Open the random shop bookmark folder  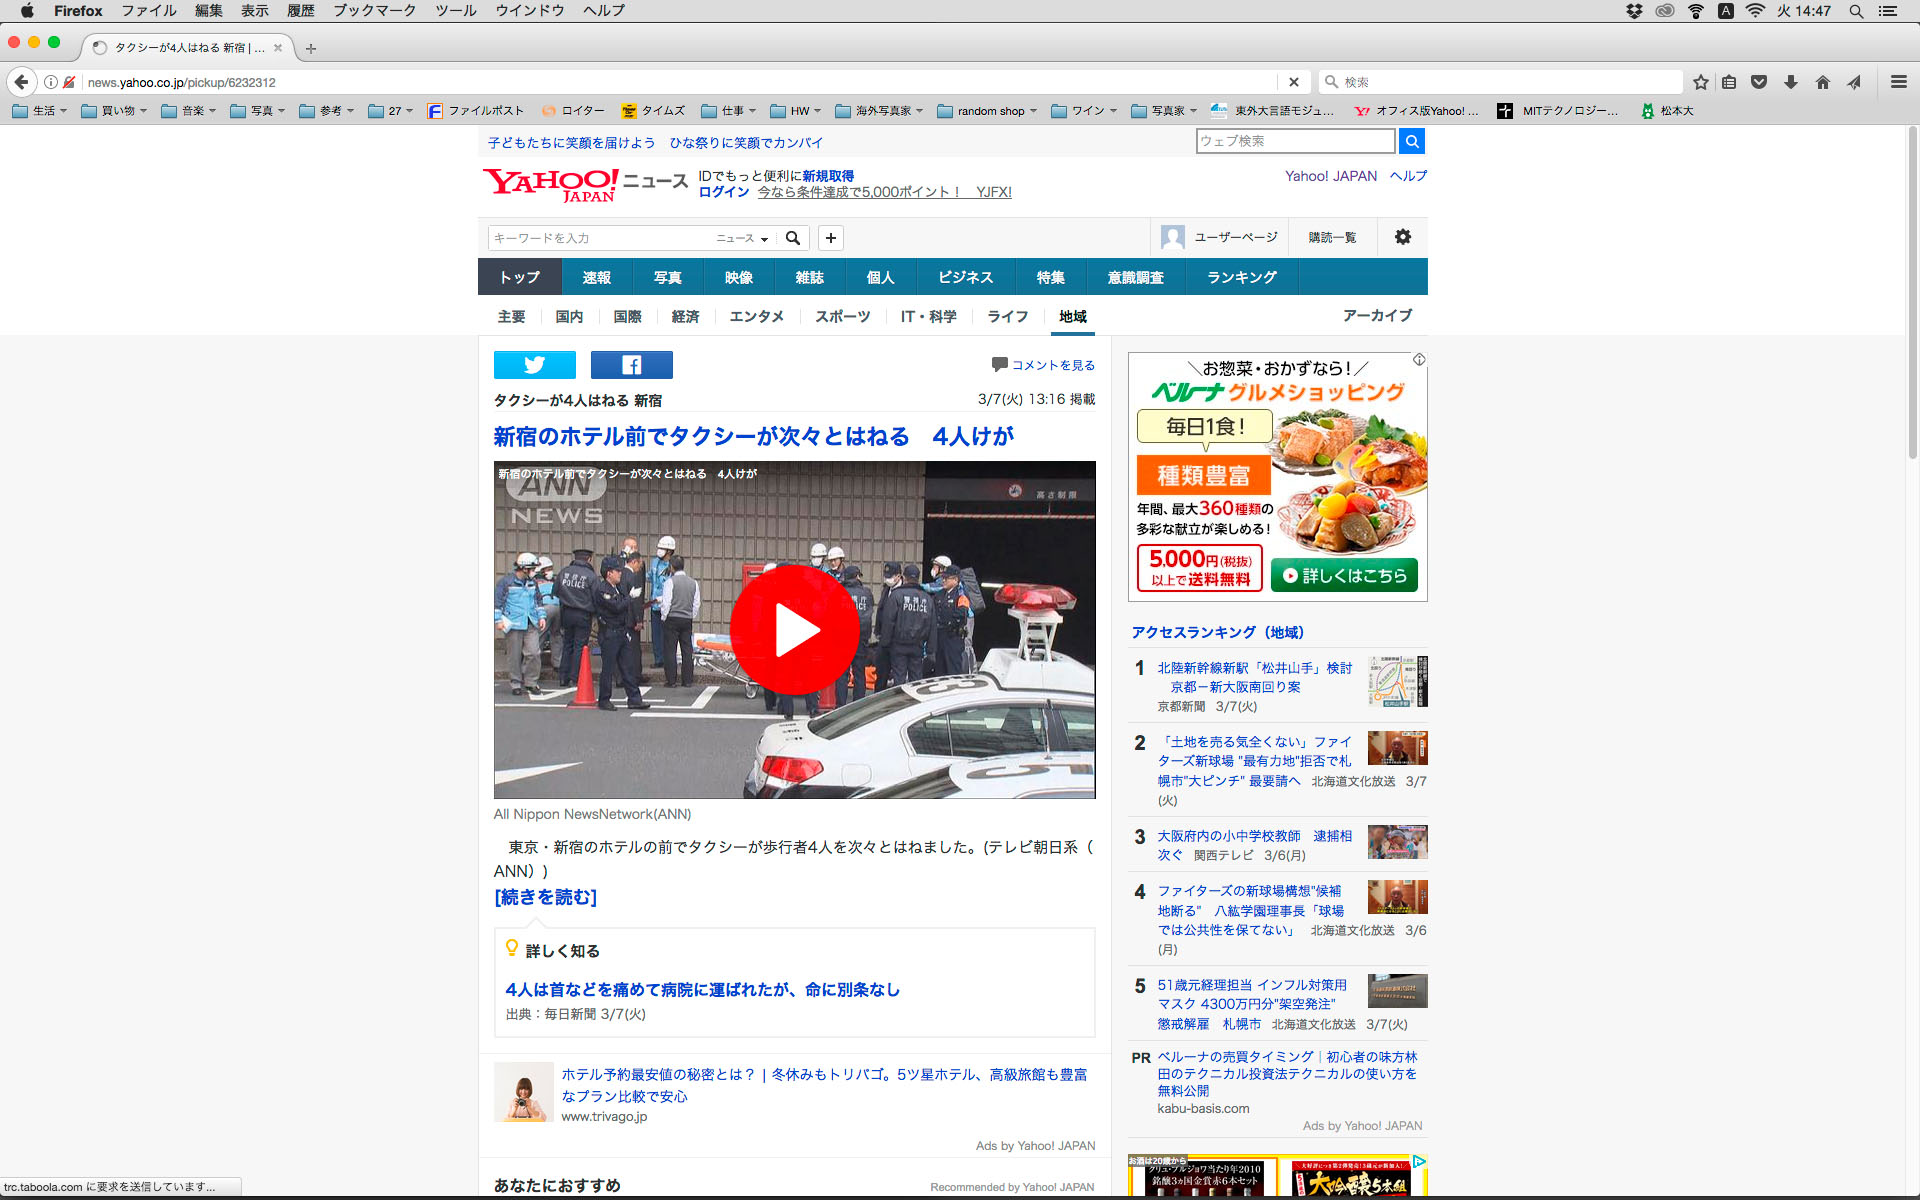[986, 111]
